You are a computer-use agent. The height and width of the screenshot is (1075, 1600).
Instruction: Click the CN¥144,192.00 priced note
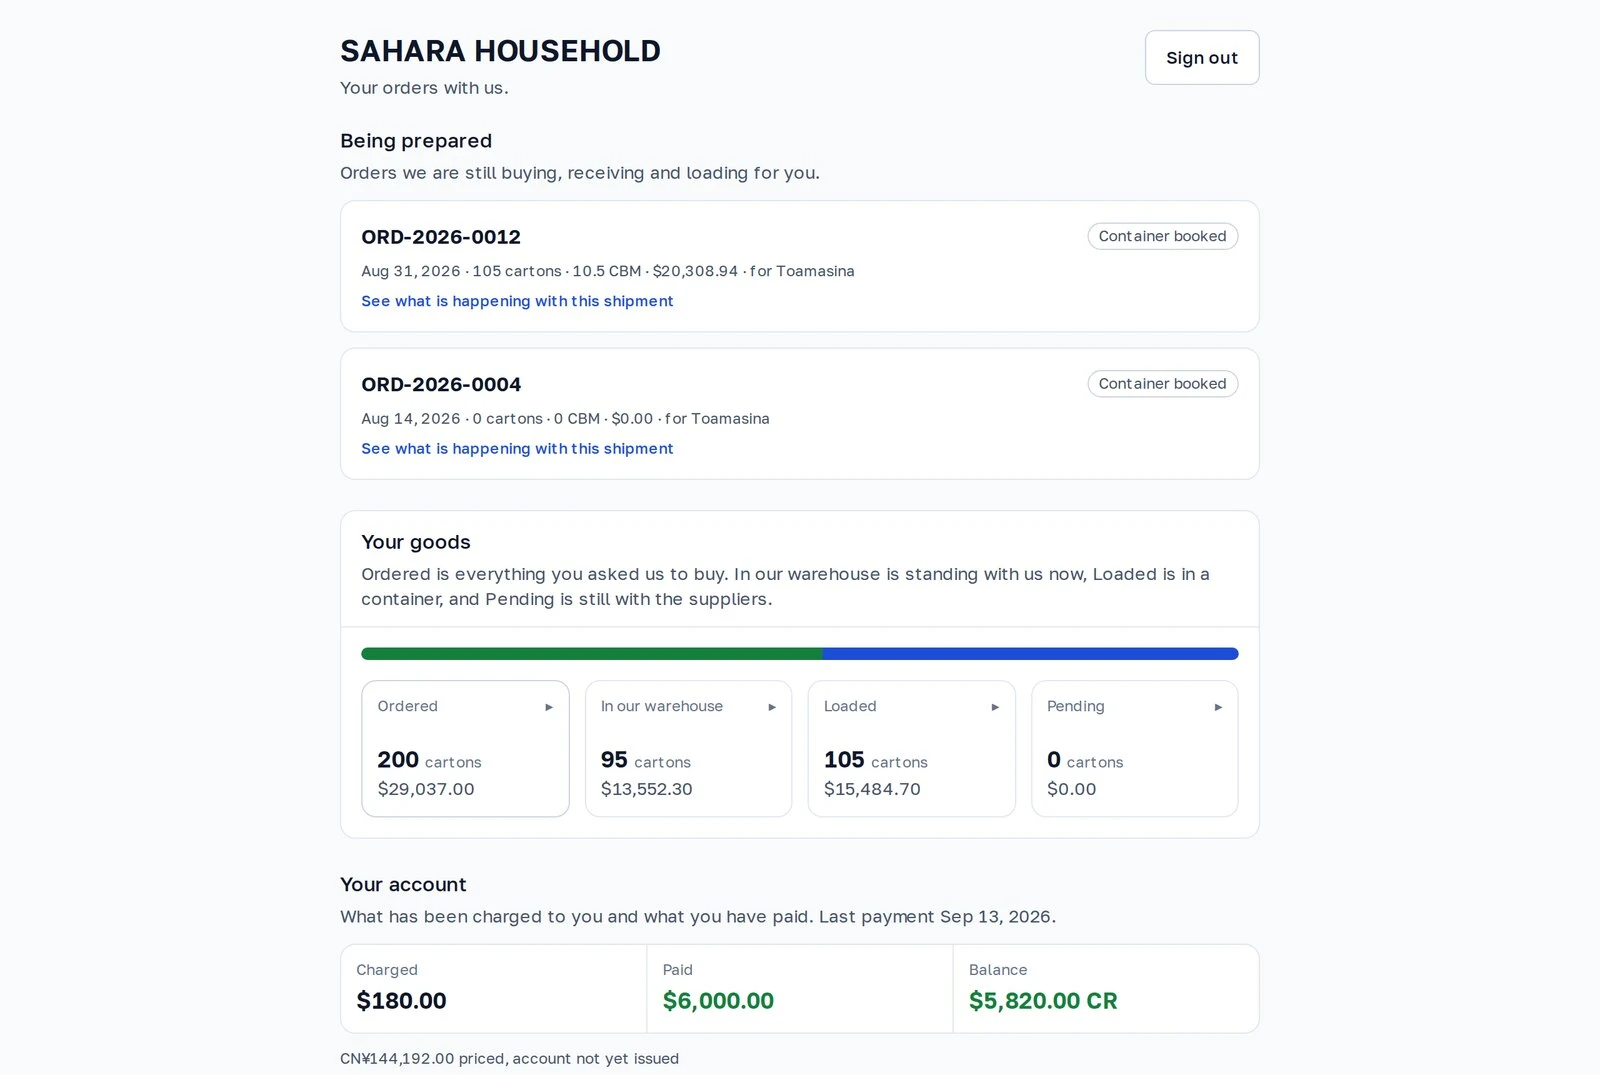pyautogui.click(x=509, y=1059)
